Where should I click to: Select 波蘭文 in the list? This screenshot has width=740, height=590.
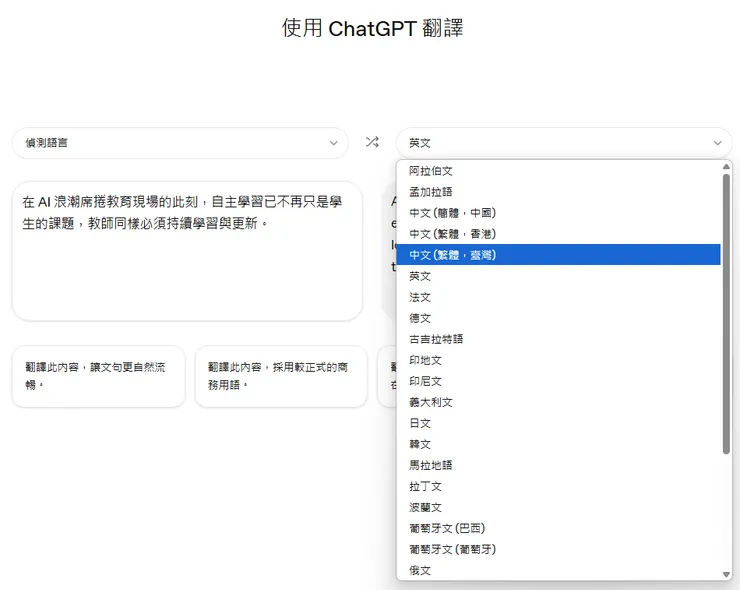559,507
